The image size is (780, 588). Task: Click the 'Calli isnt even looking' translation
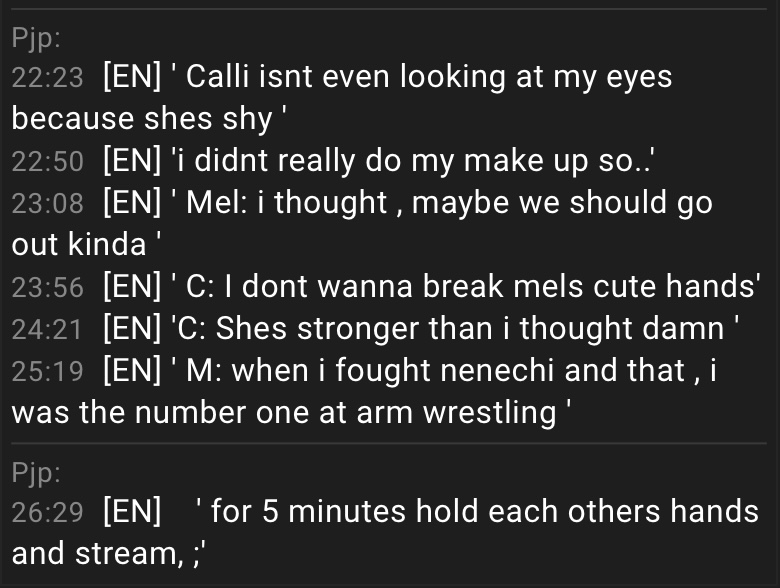tap(341, 98)
